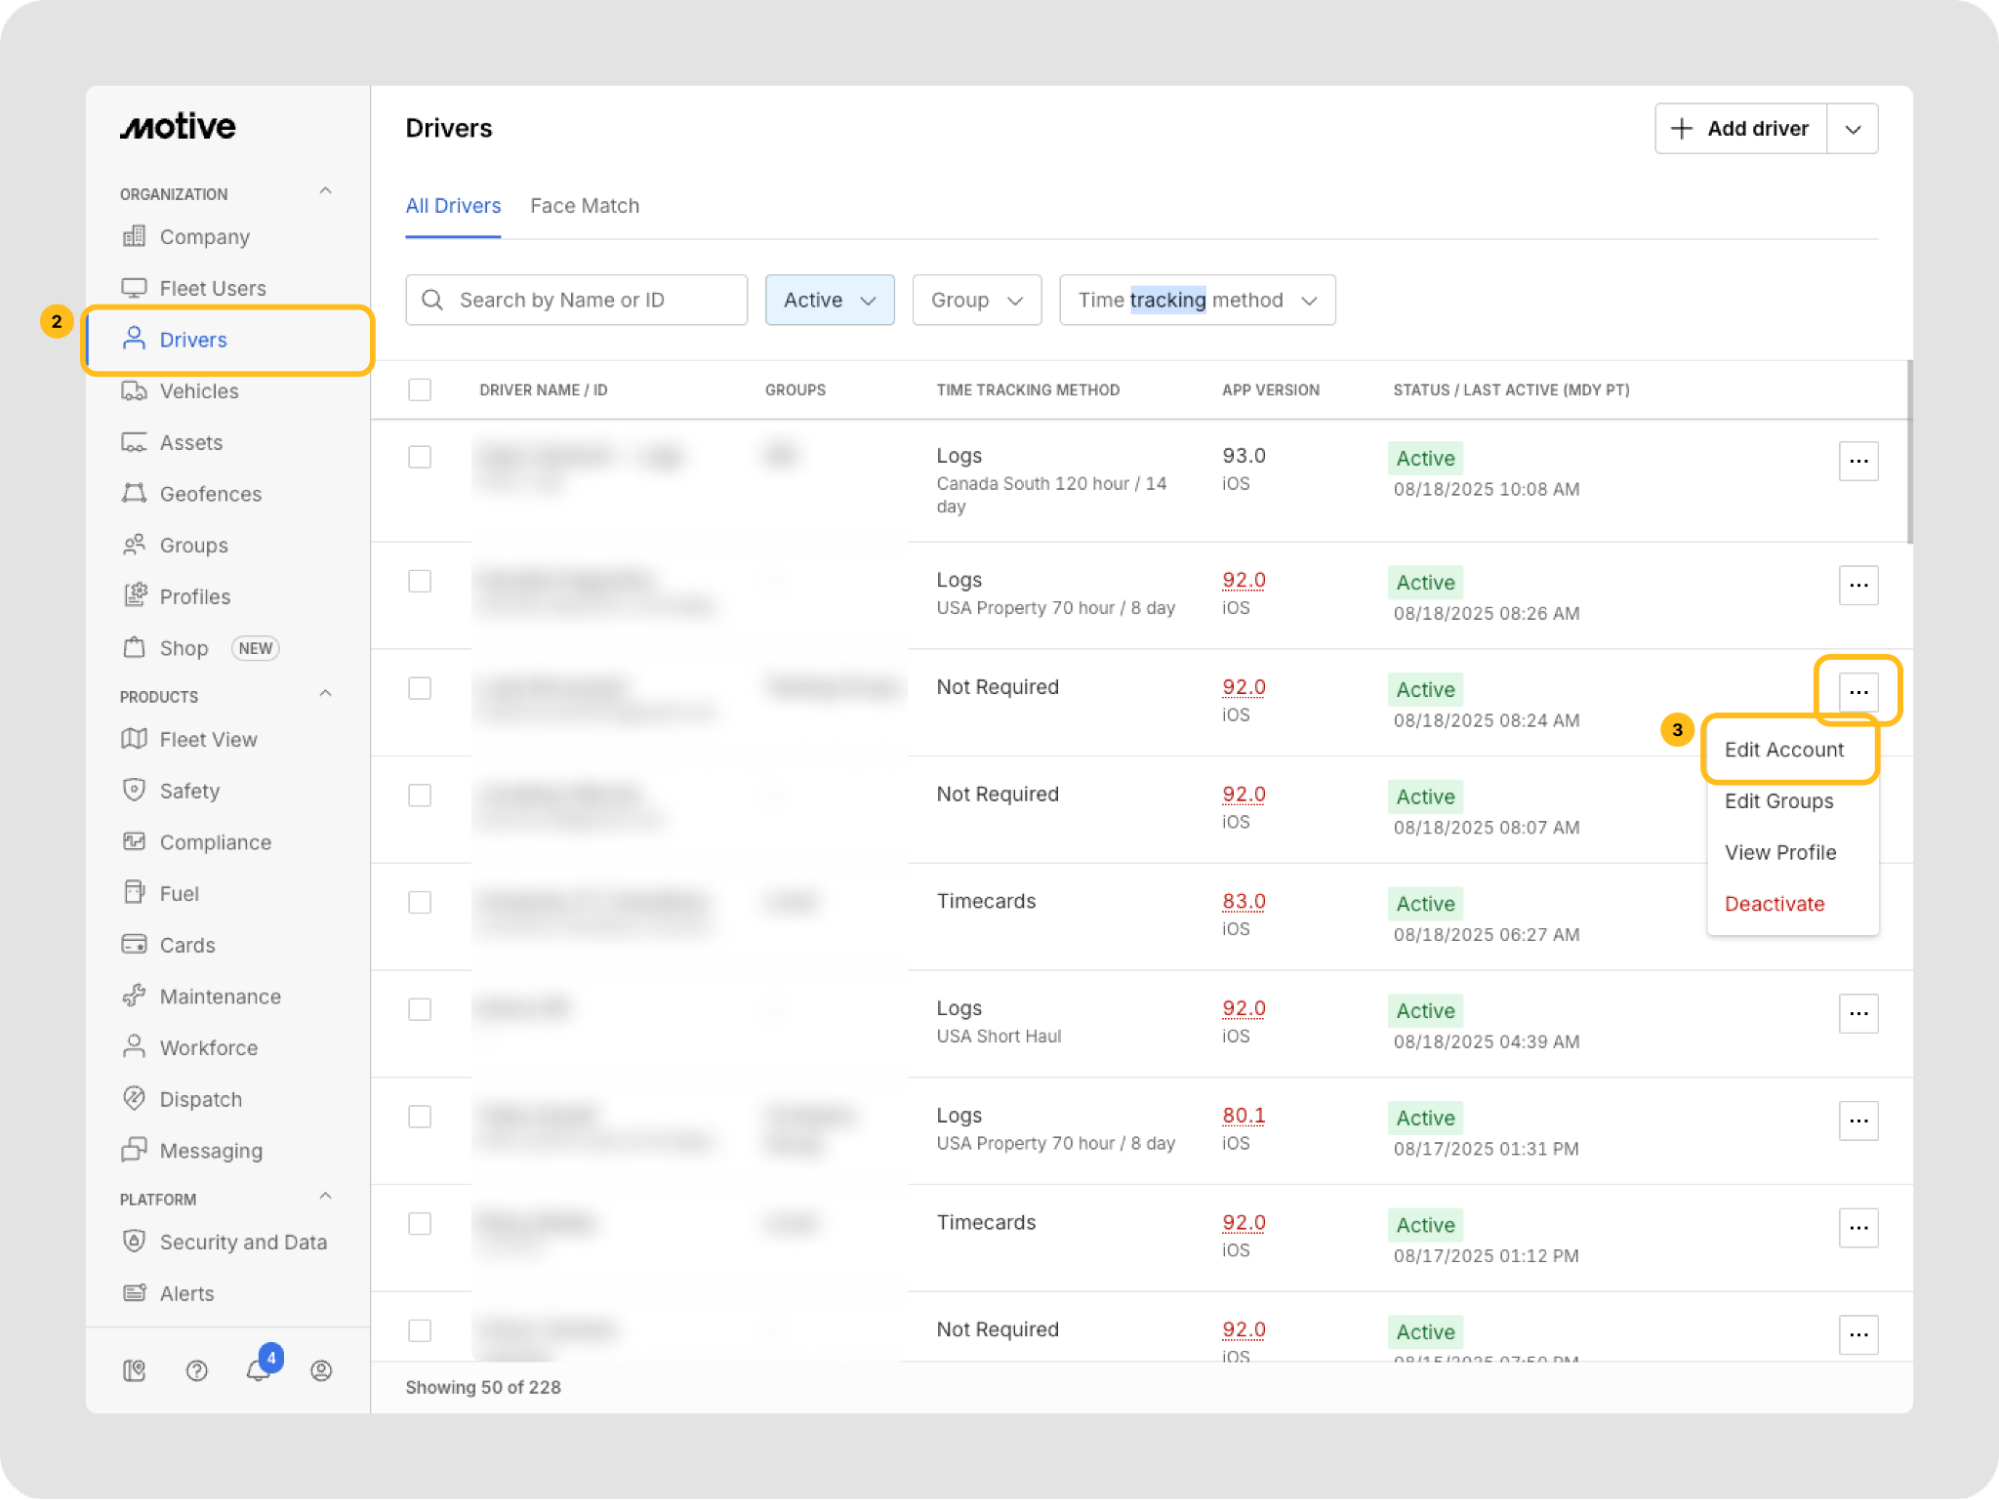1999x1500 pixels.
Task: Select checkbox for the Timecards 83.0 driver
Action: point(420,902)
